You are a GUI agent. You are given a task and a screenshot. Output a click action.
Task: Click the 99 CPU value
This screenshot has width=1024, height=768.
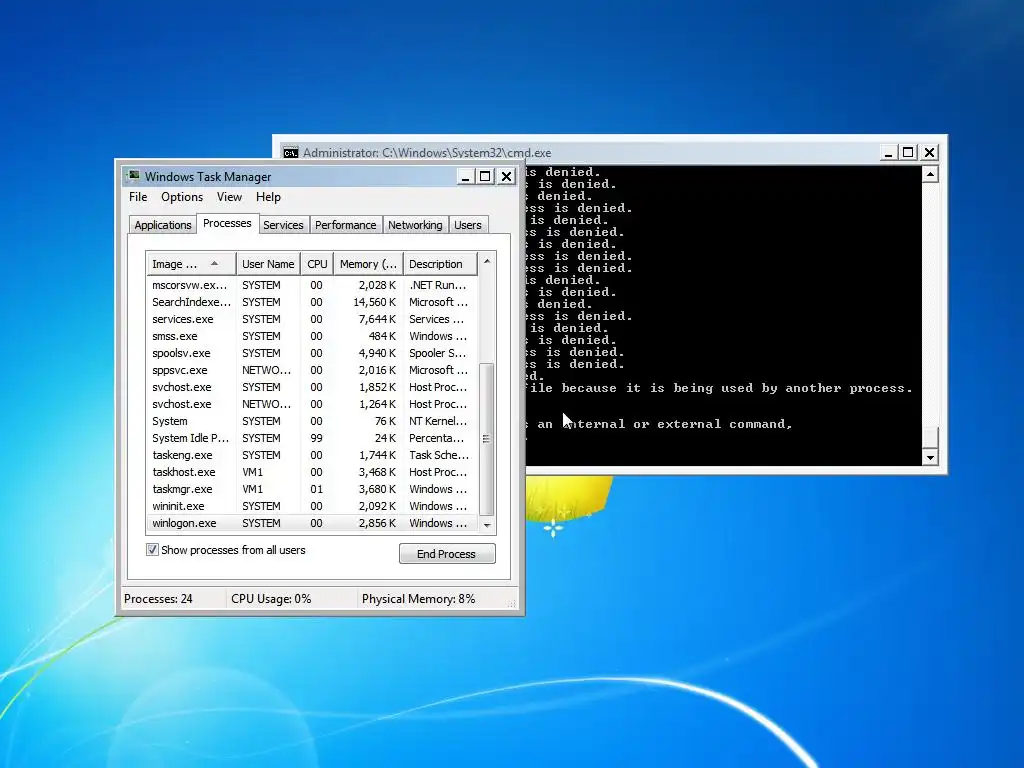(316, 438)
